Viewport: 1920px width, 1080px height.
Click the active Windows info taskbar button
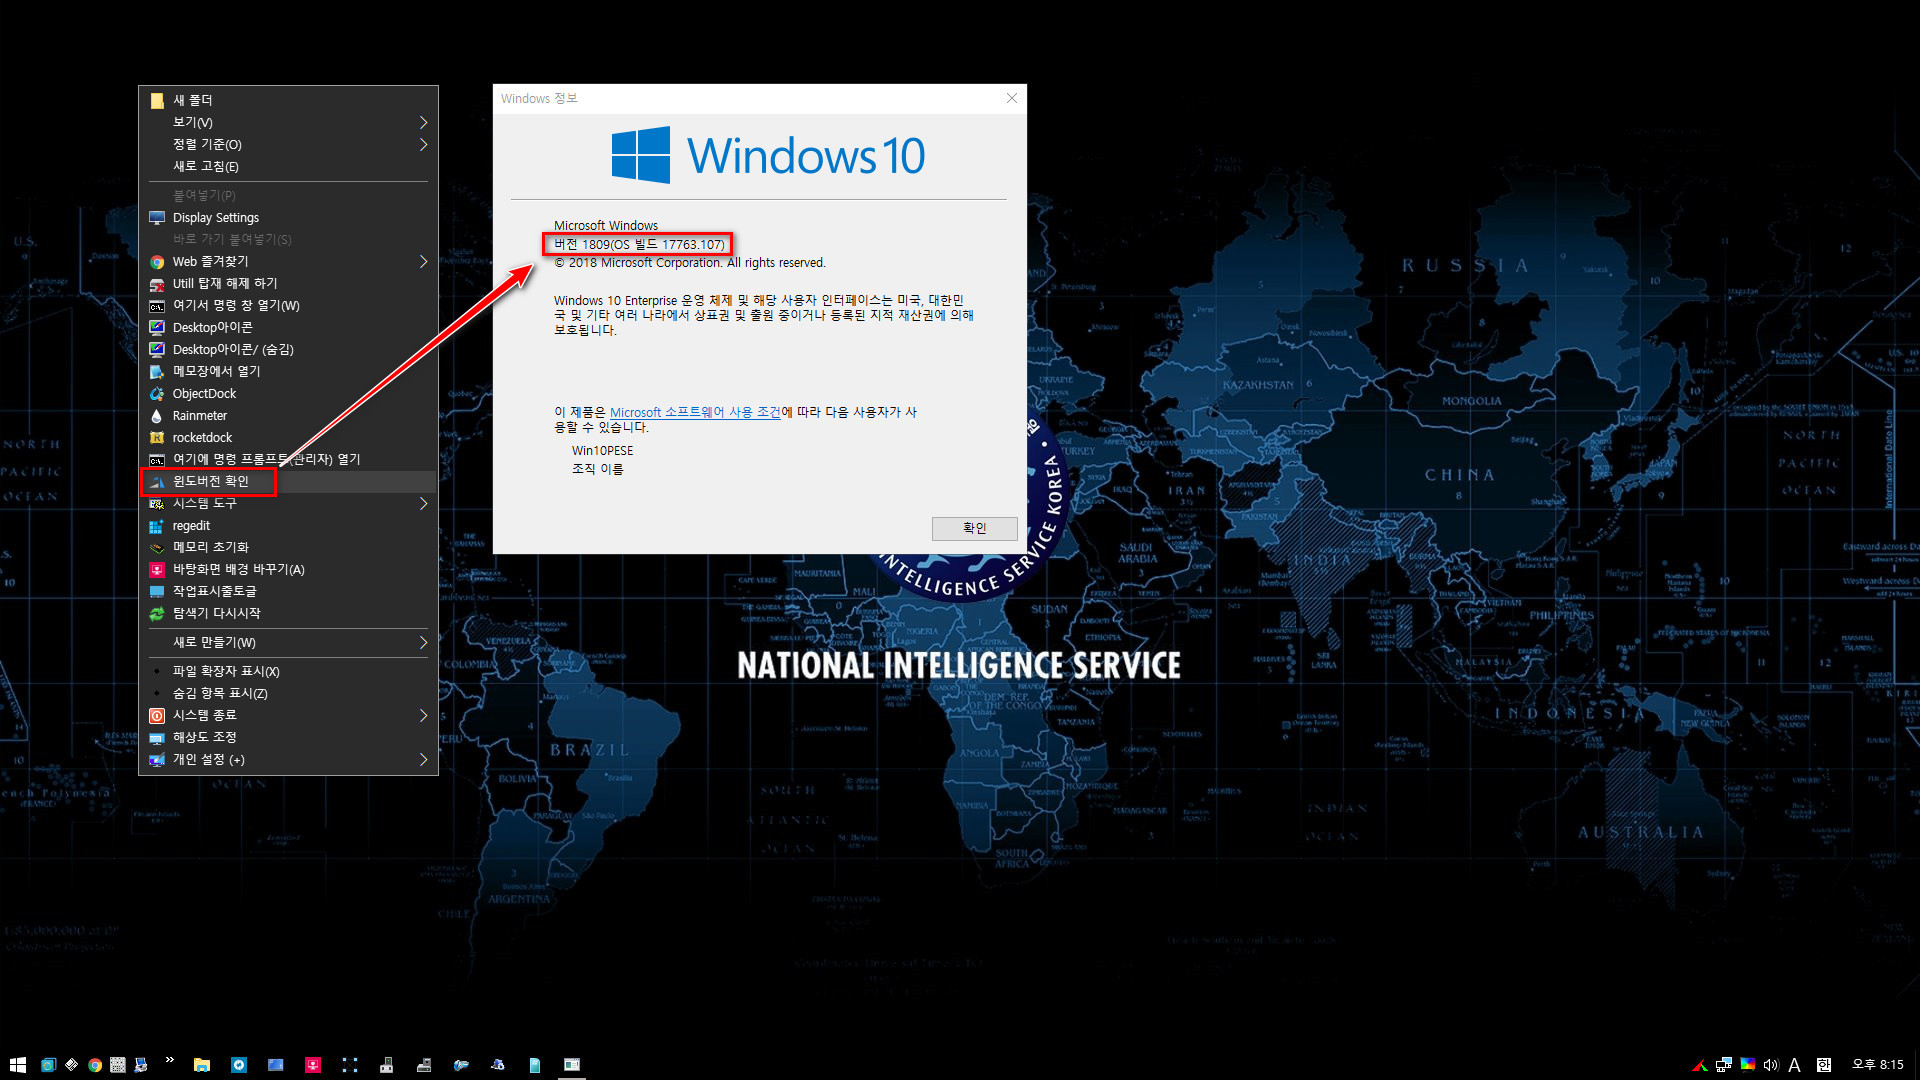click(572, 1065)
